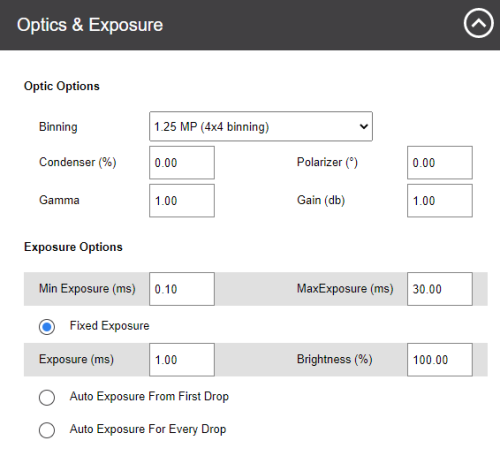Click the Polarizer (°) label
Viewport: 500px width, 456px height.
(x=327, y=162)
